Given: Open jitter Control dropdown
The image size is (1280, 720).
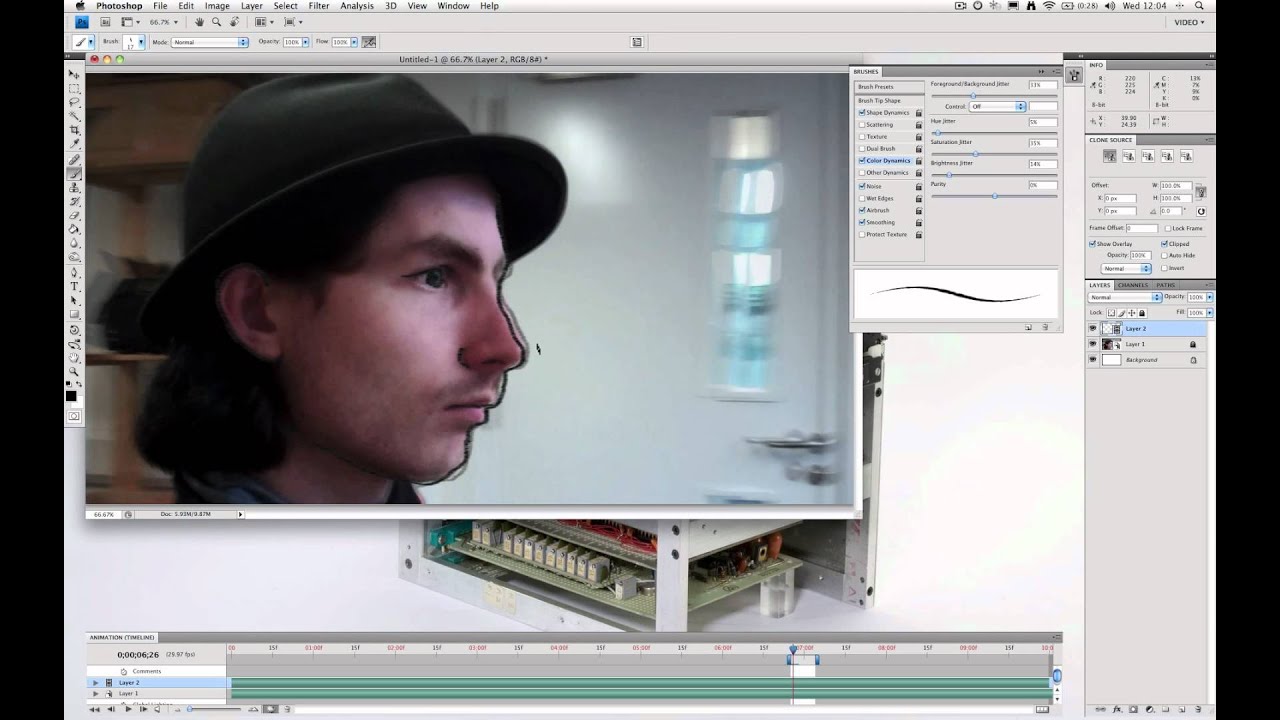Looking at the screenshot, I should pyautogui.click(x=997, y=106).
